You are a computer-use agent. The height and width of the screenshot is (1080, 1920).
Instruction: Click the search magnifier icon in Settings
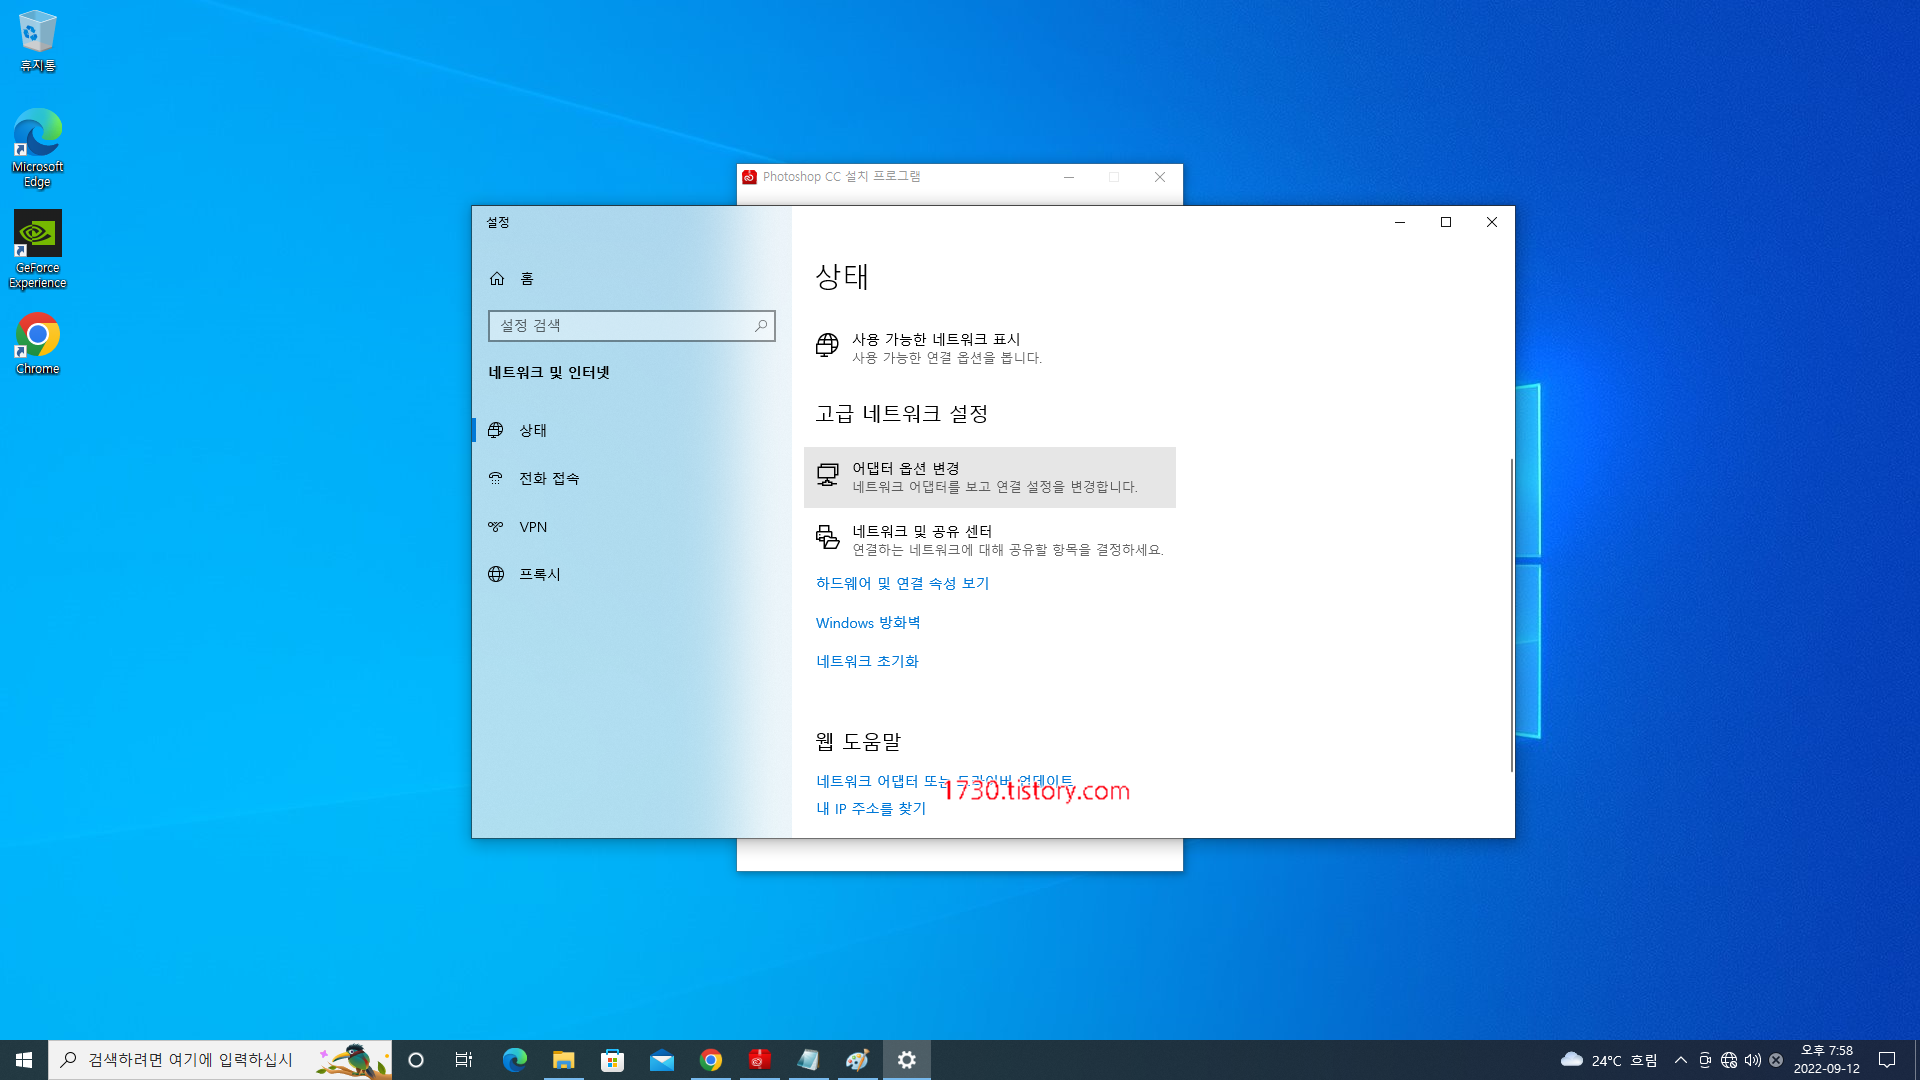tap(761, 326)
